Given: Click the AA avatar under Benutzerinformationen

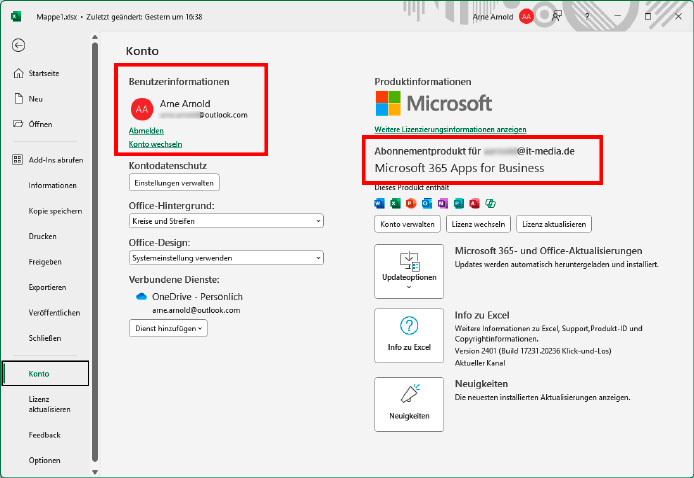Looking at the screenshot, I should coord(142,109).
